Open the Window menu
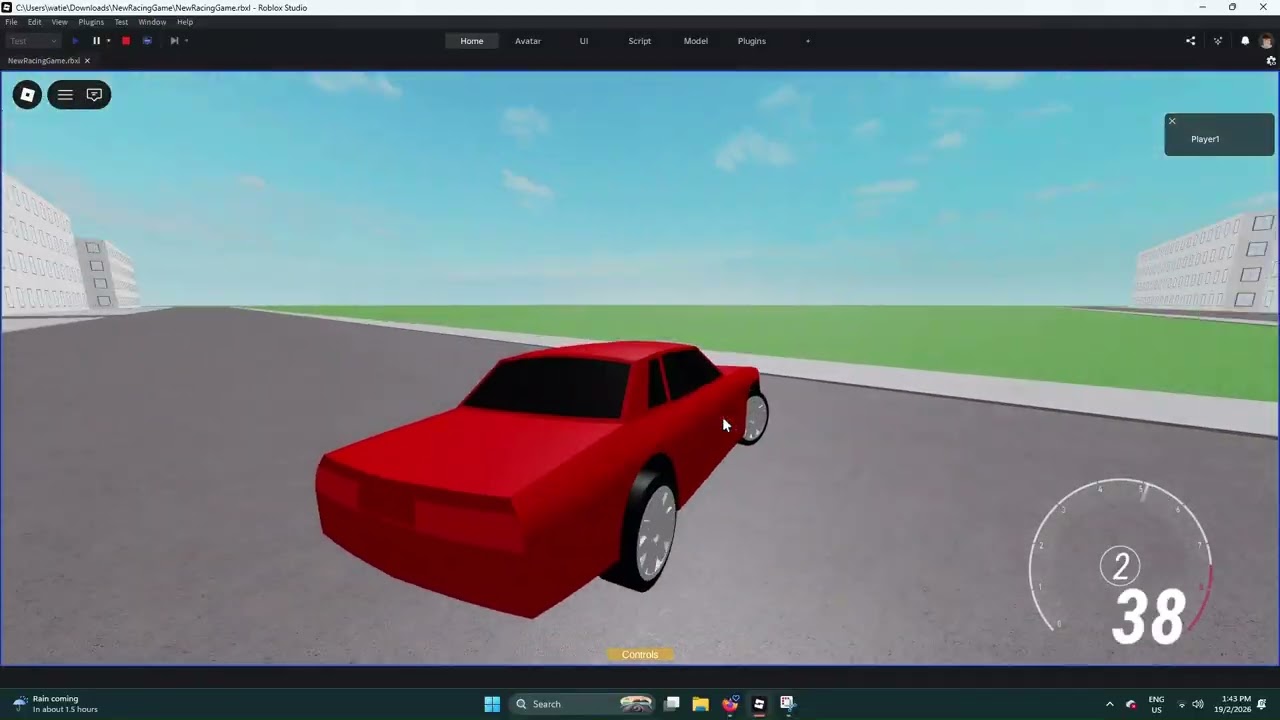The height and width of the screenshot is (720, 1280). click(152, 22)
